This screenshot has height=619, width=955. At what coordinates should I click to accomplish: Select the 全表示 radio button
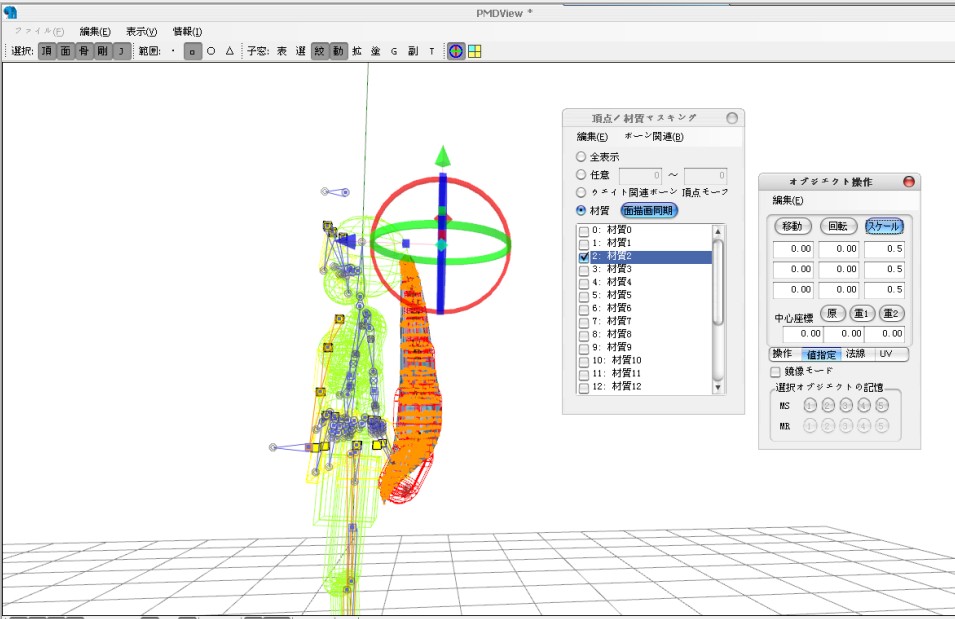click(581, 157)
